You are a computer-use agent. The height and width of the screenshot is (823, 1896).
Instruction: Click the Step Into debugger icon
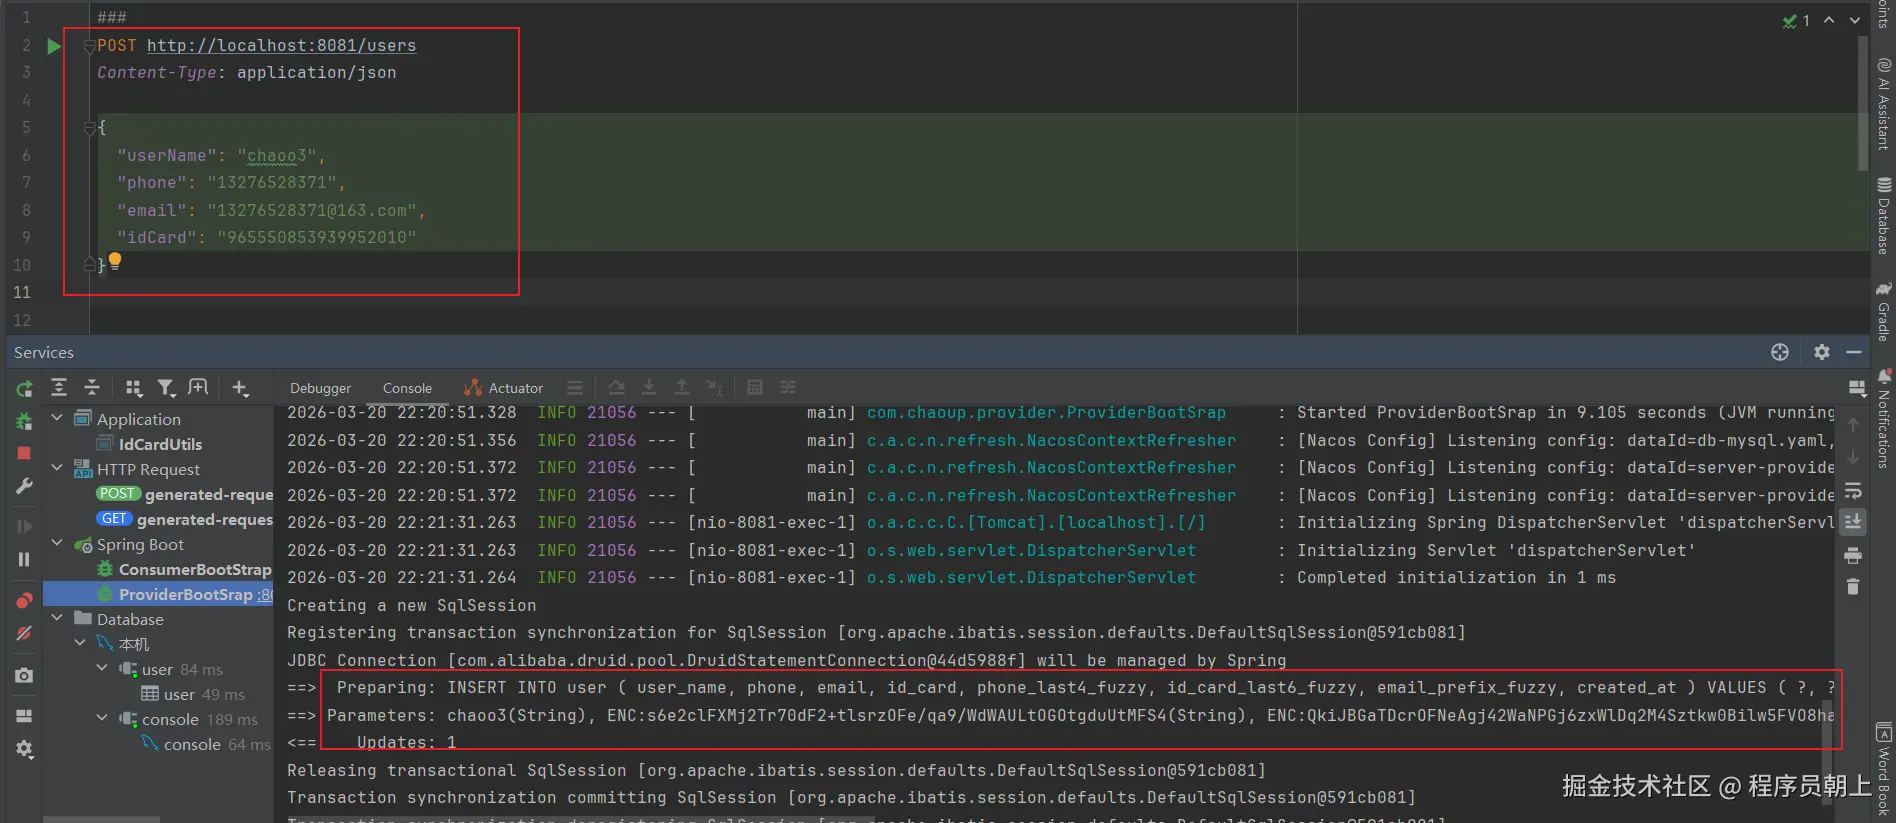click(x=649, y=388)
